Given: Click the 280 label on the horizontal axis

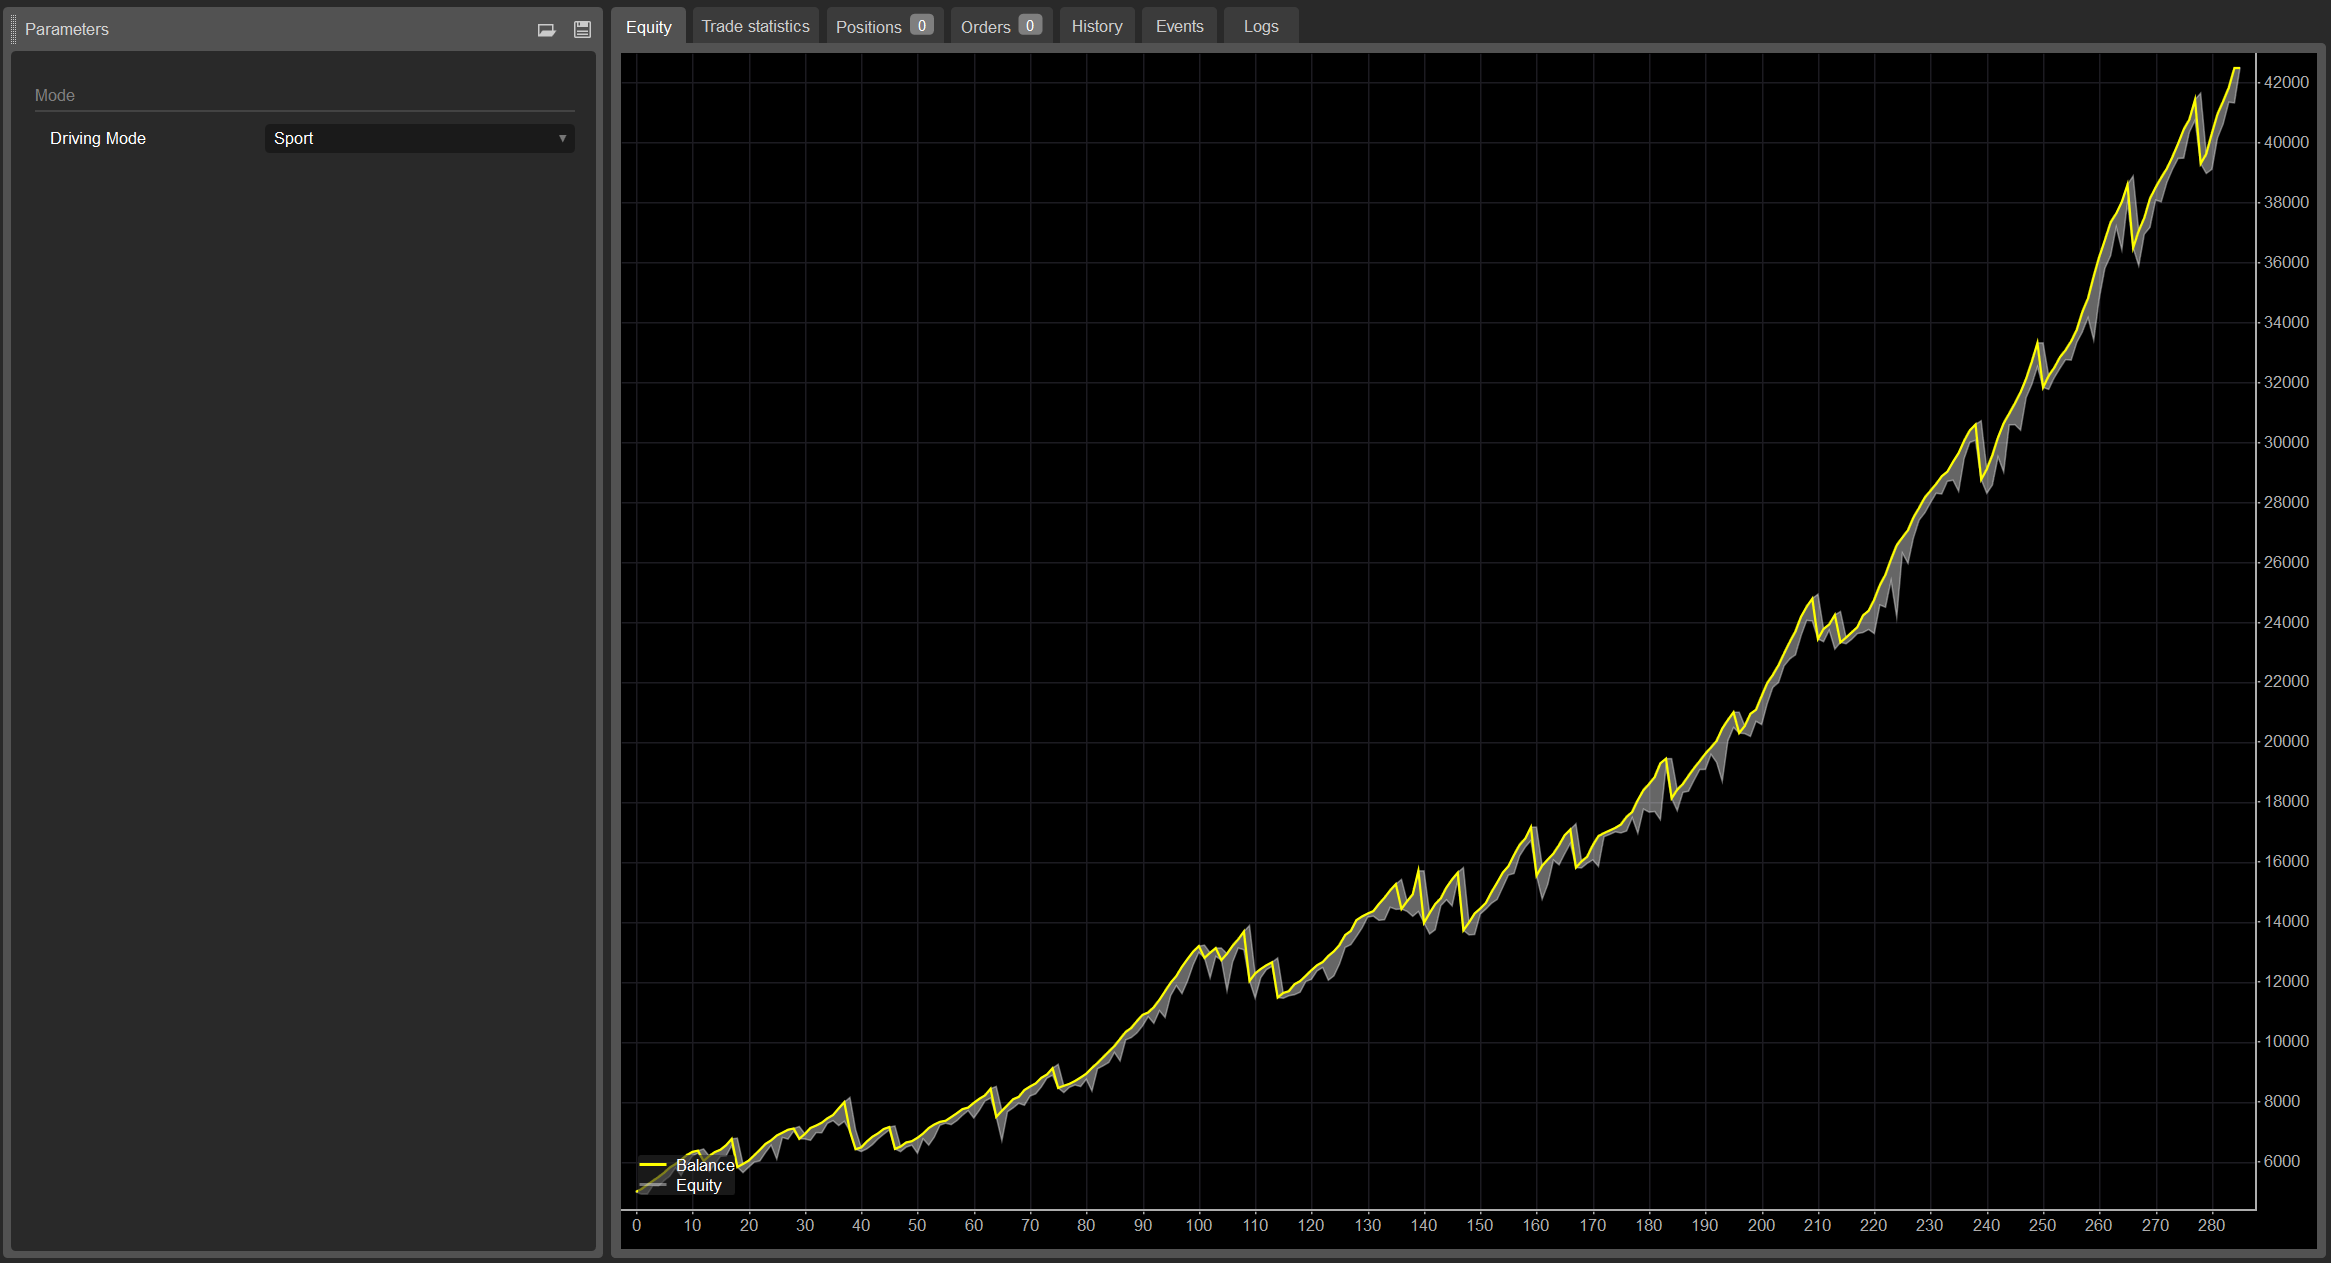Looking at the screenshot, I should (x=2211, y=1225).
